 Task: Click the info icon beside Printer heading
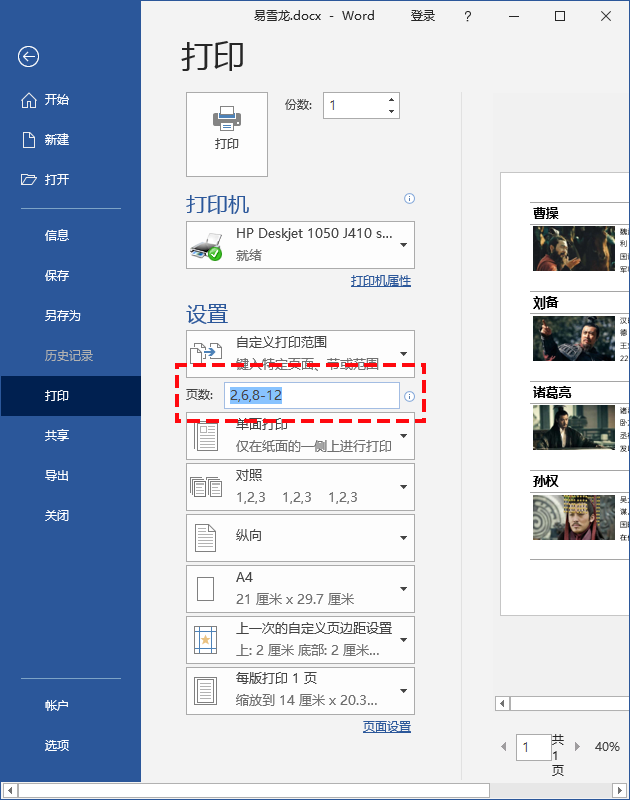coord(409,199)
